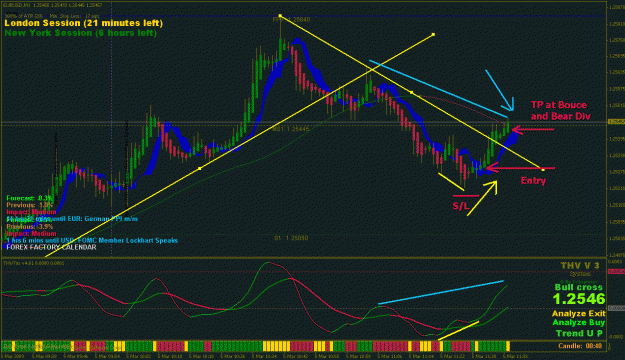Click the "Trend U P" status text
Viewport: 625px width, 360px height.
579,333
